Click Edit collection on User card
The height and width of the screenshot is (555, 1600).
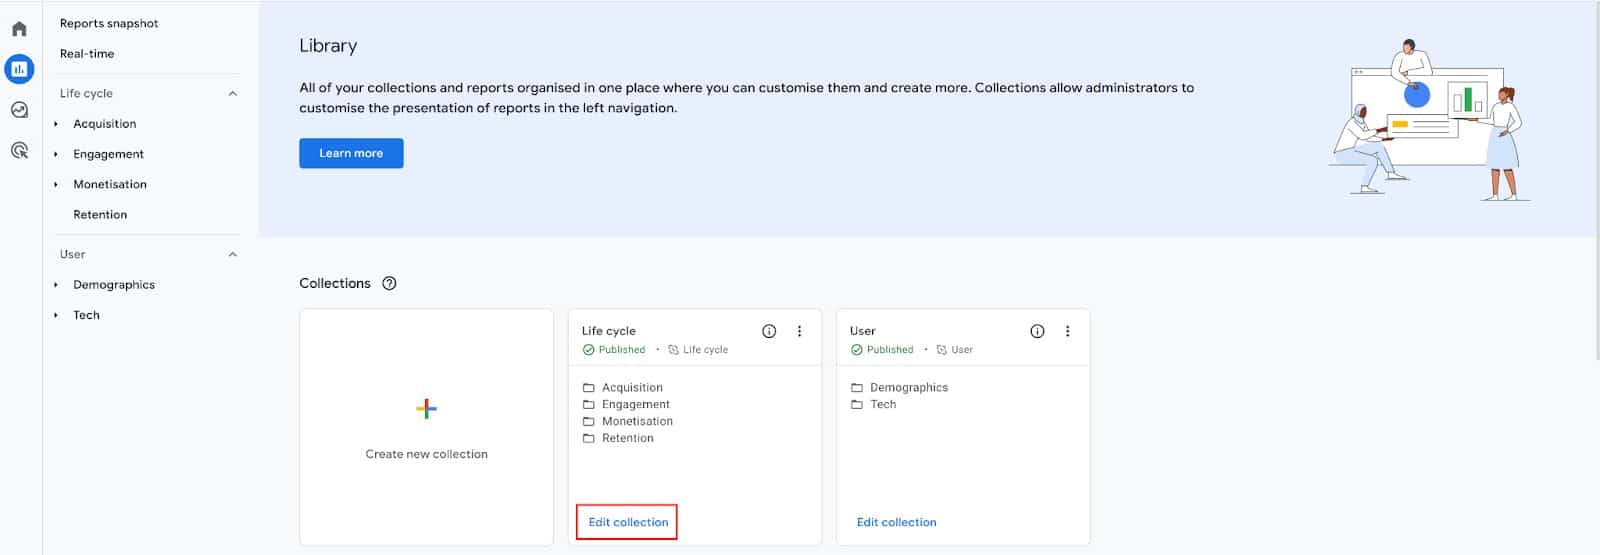tap(896, 522)
